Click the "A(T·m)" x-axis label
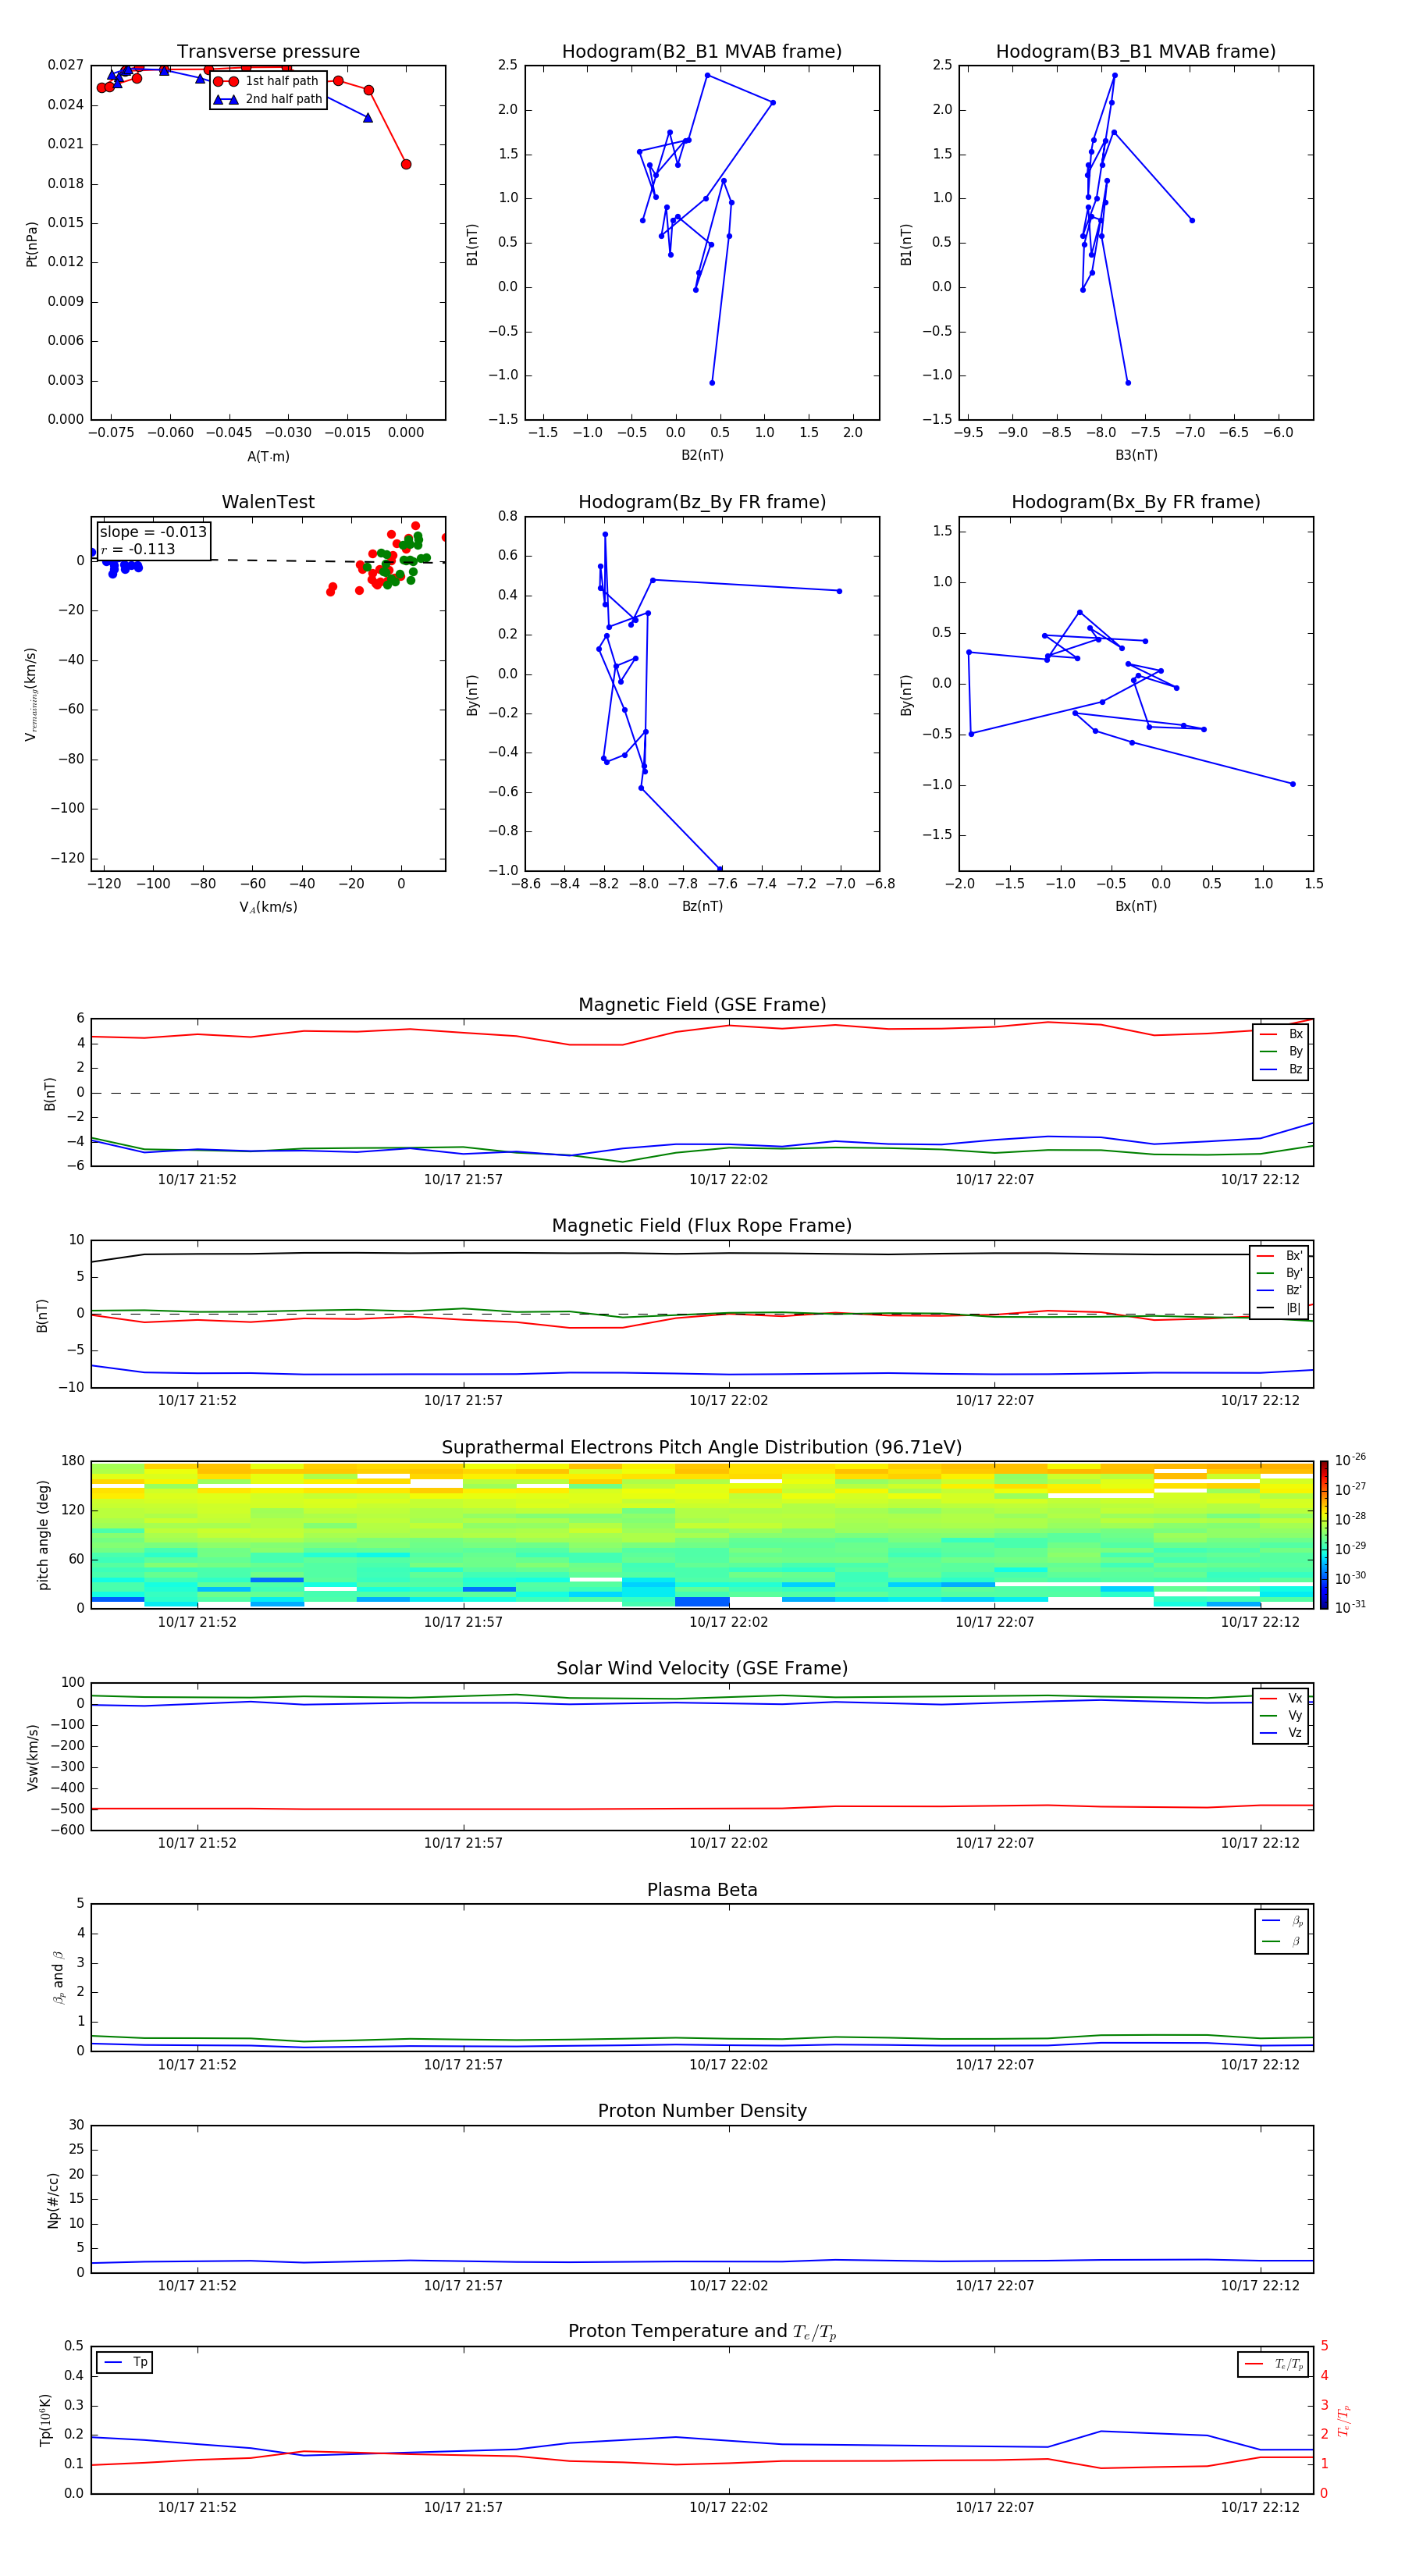This screenshot has height=2576, width=1405. [x=268, y=456]
